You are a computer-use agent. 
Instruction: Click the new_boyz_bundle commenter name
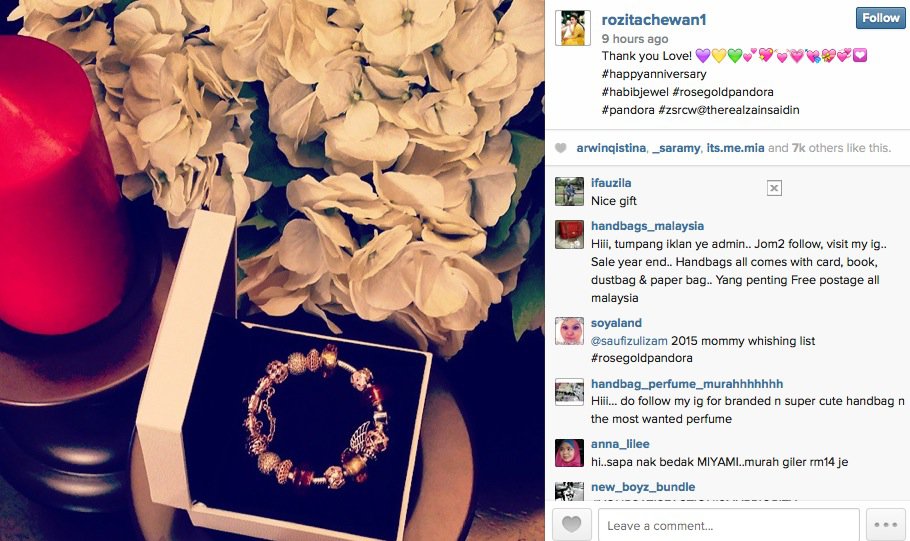pyautogui.click(x=643, y=487)
